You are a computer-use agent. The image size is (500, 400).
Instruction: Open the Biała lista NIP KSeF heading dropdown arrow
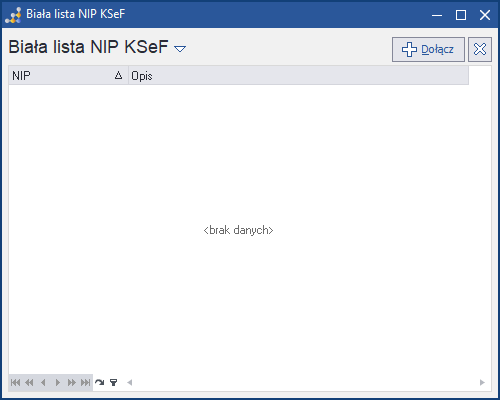point(180,49)
